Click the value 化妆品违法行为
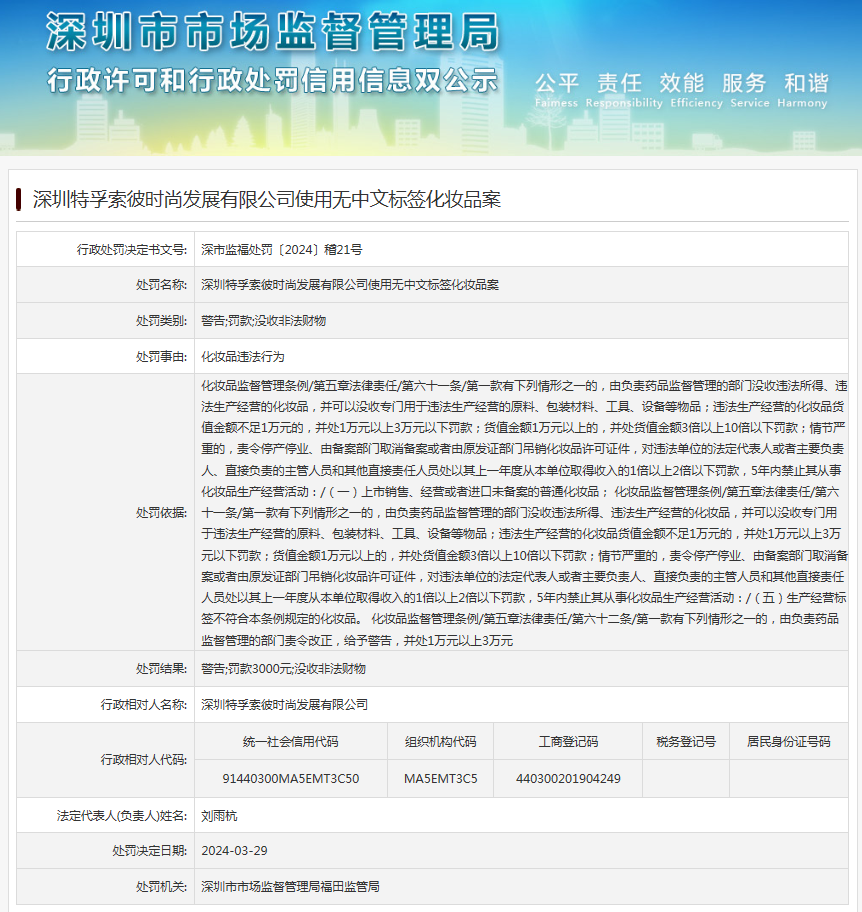This screenshot has height=912, width=862. 243,357
